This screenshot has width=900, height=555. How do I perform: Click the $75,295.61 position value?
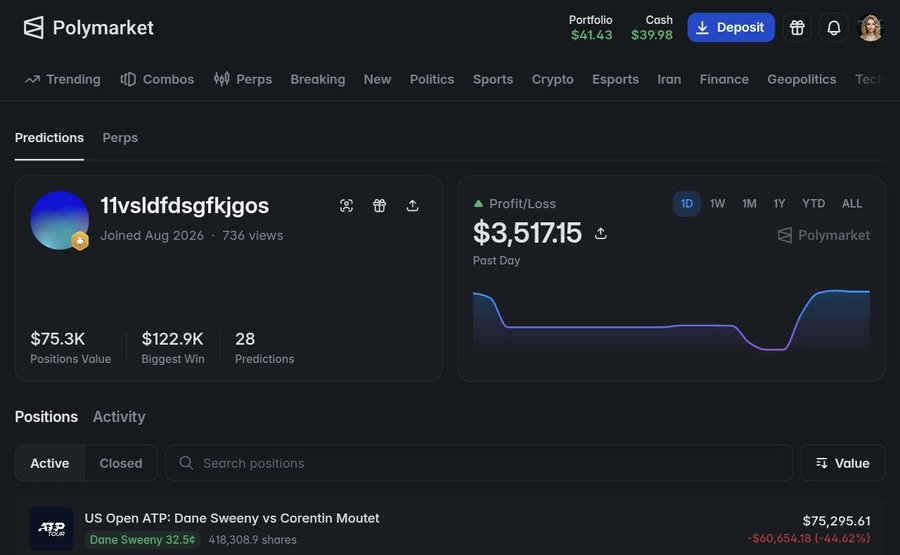click(836, 521)
